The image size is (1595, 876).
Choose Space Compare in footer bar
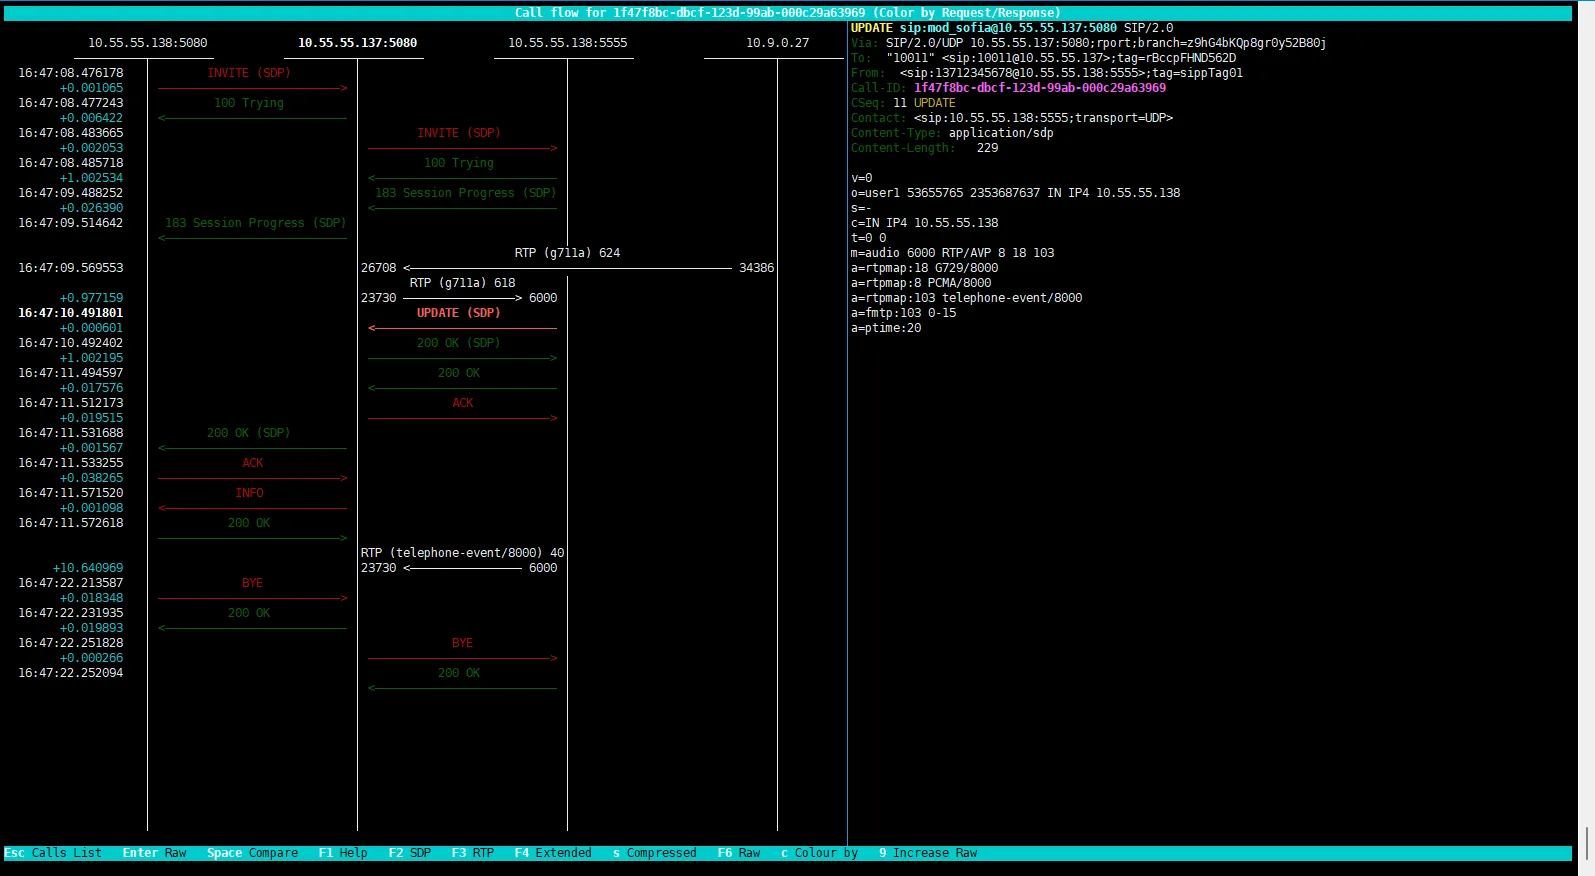(252, 853)
